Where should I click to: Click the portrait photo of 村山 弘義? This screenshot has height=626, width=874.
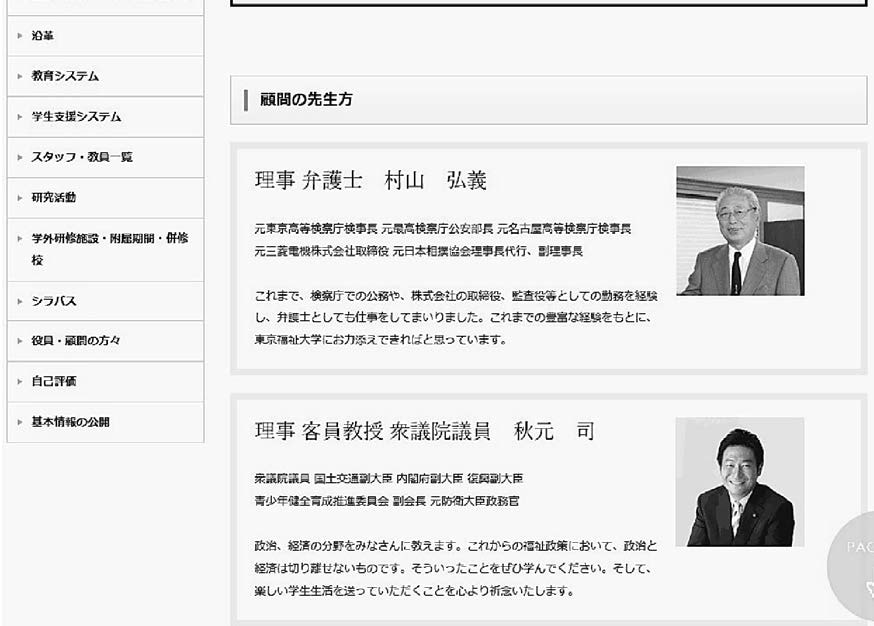[x=739, y=231]
